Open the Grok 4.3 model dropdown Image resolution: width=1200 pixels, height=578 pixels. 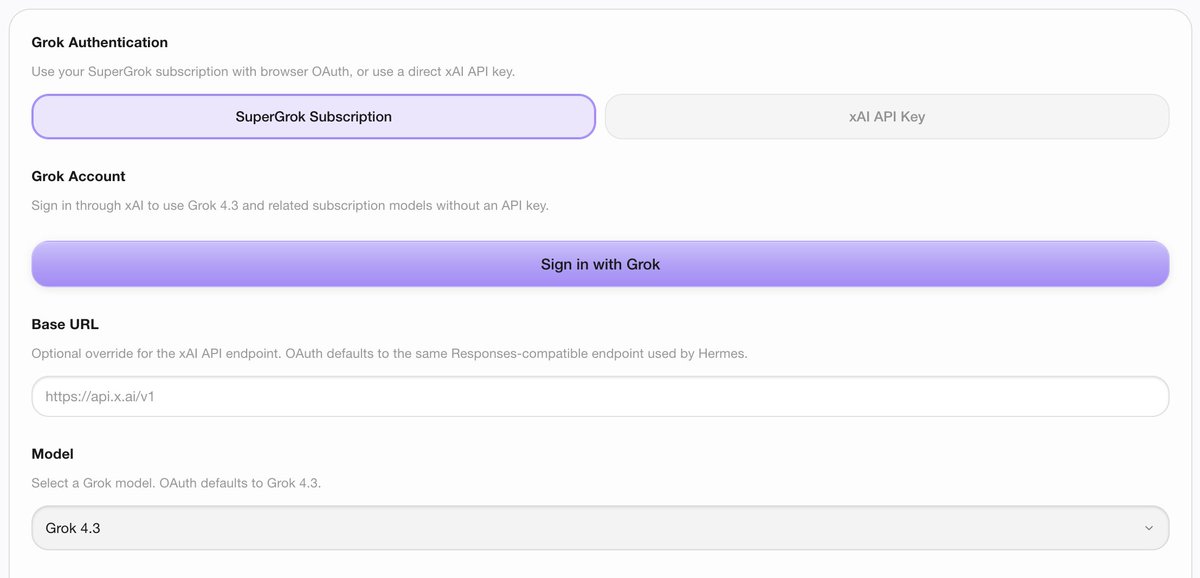click(600, 527)
